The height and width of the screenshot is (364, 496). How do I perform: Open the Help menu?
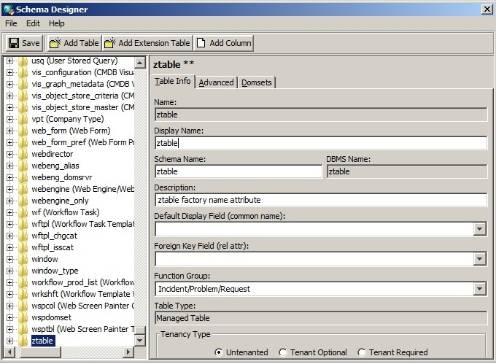click(56, 23)
